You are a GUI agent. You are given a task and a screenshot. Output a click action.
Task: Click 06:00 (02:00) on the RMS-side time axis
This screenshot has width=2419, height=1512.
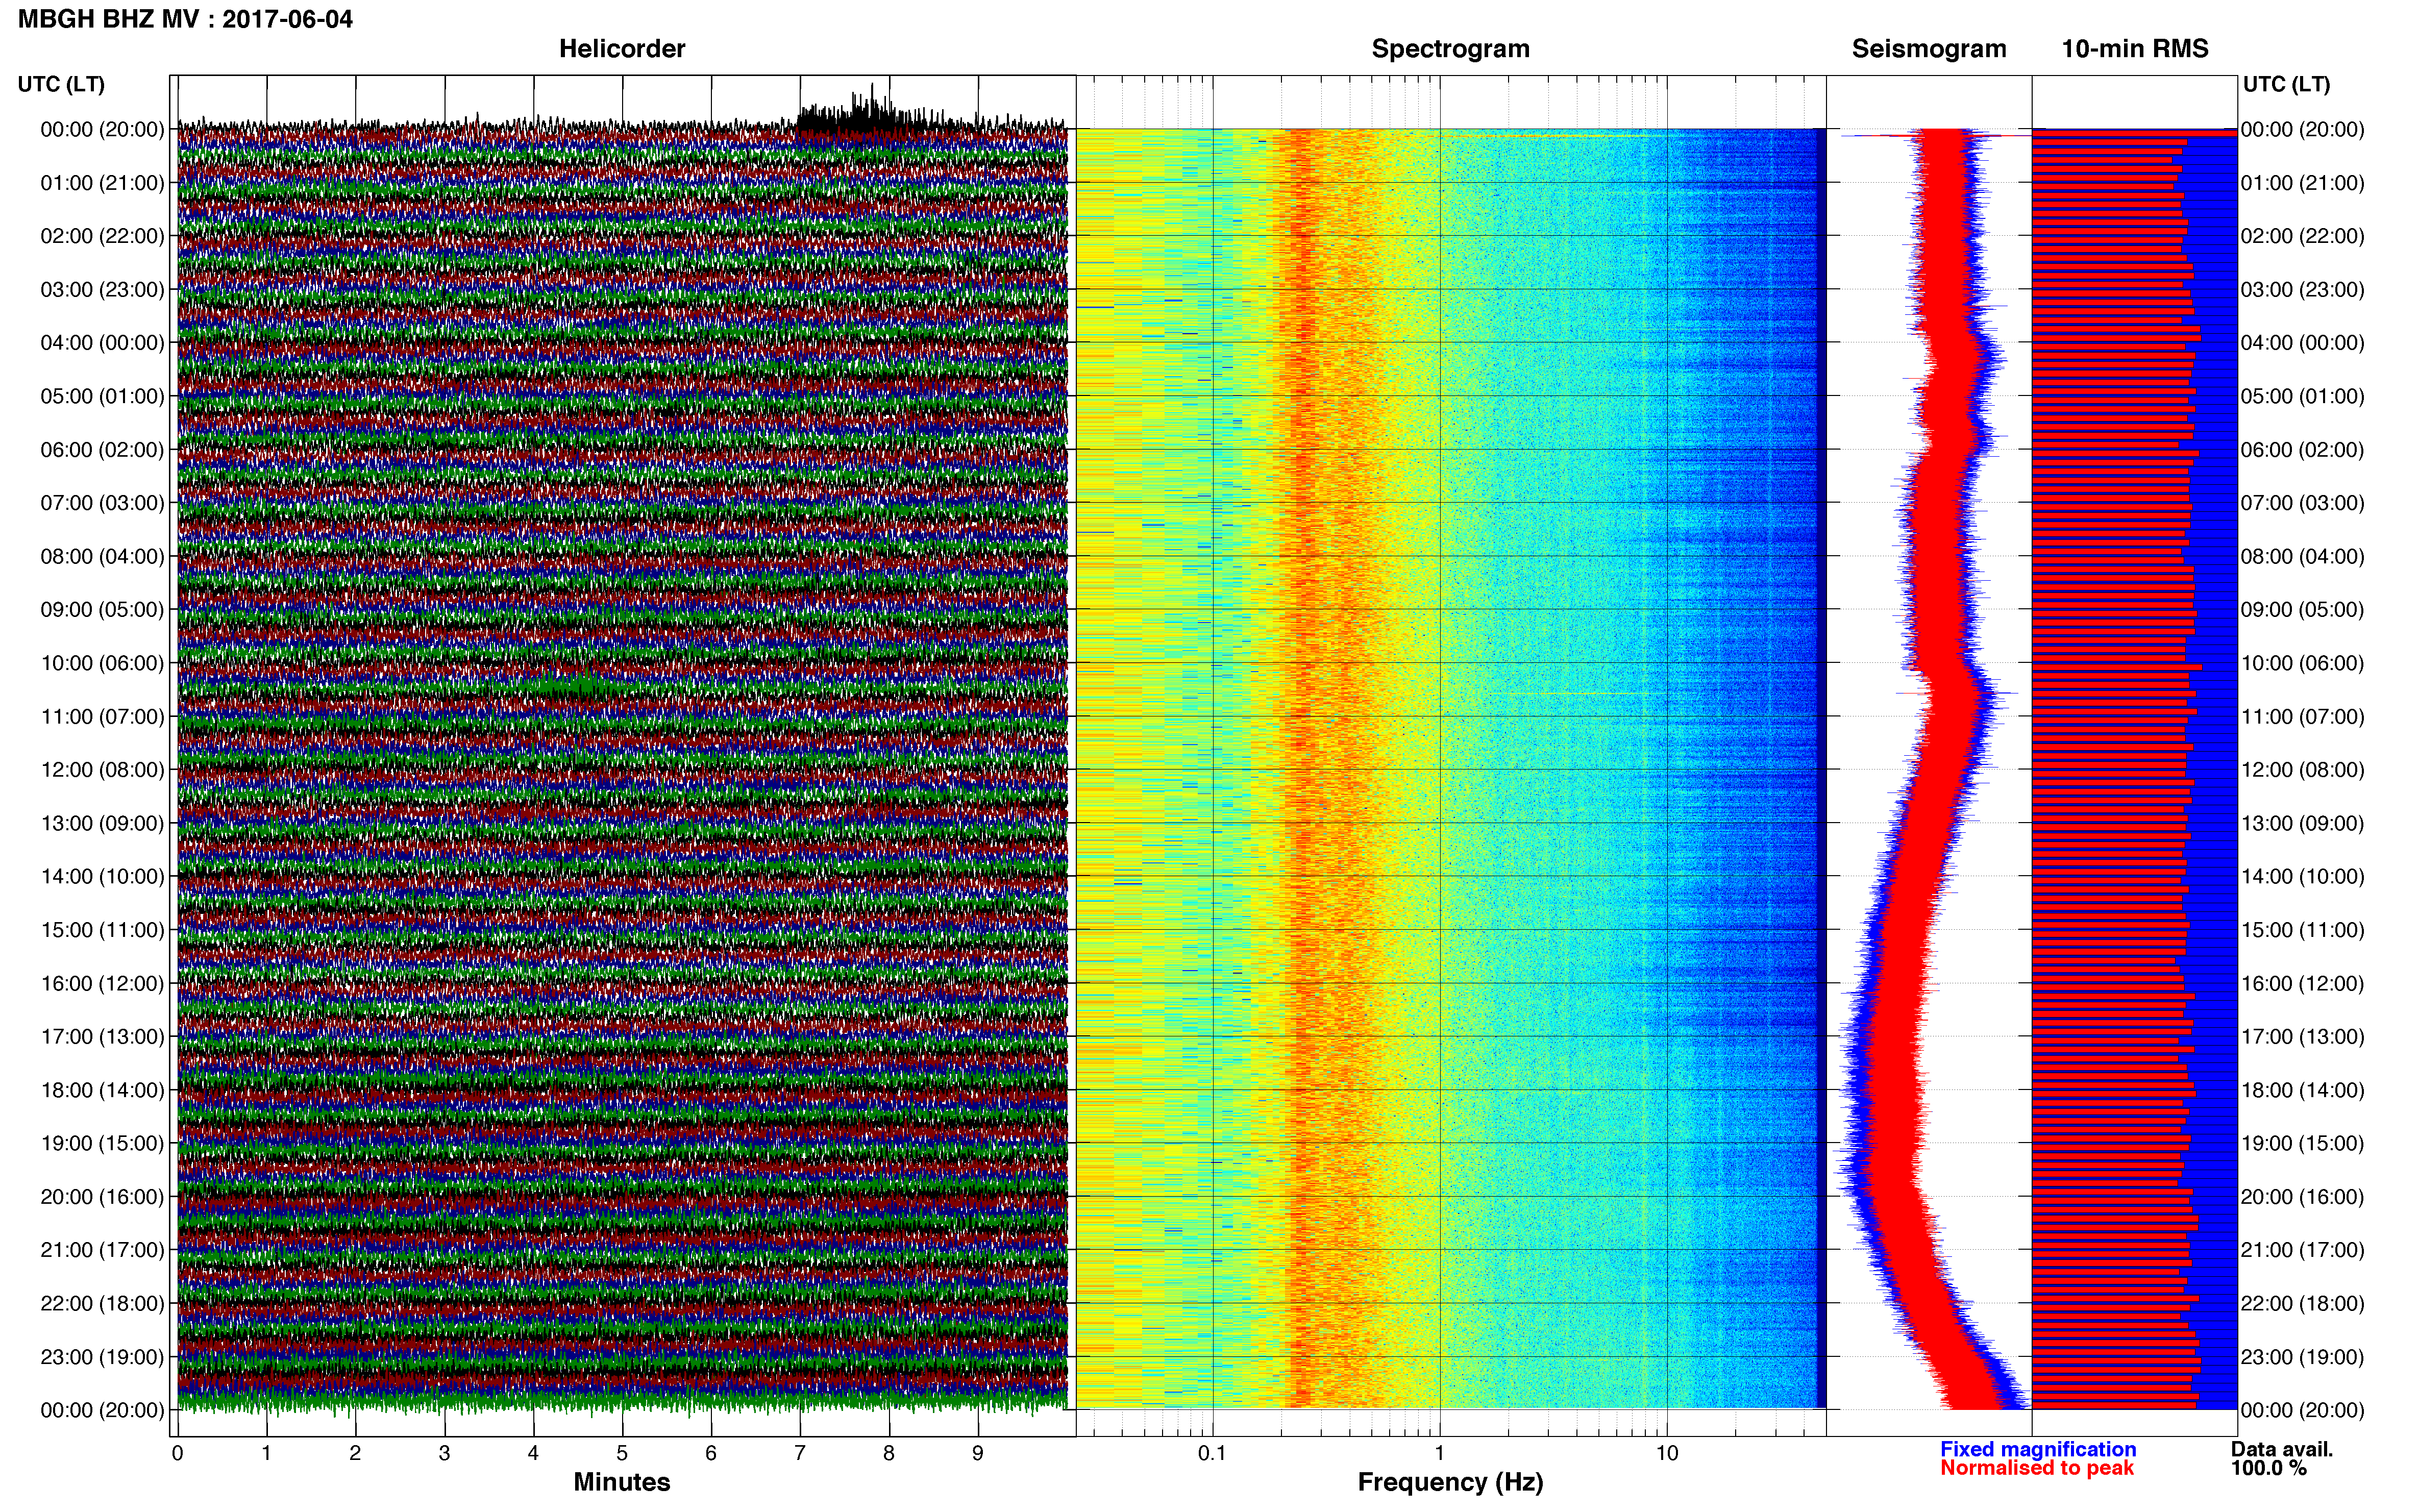(x=2302, y=450)
